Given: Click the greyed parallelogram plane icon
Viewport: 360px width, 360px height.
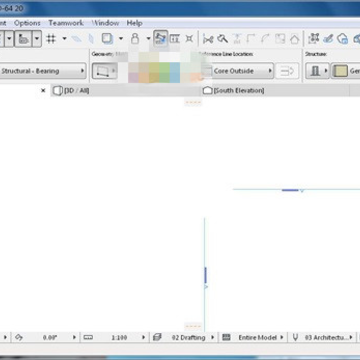Looking at the screenshot, I should 76,39.
